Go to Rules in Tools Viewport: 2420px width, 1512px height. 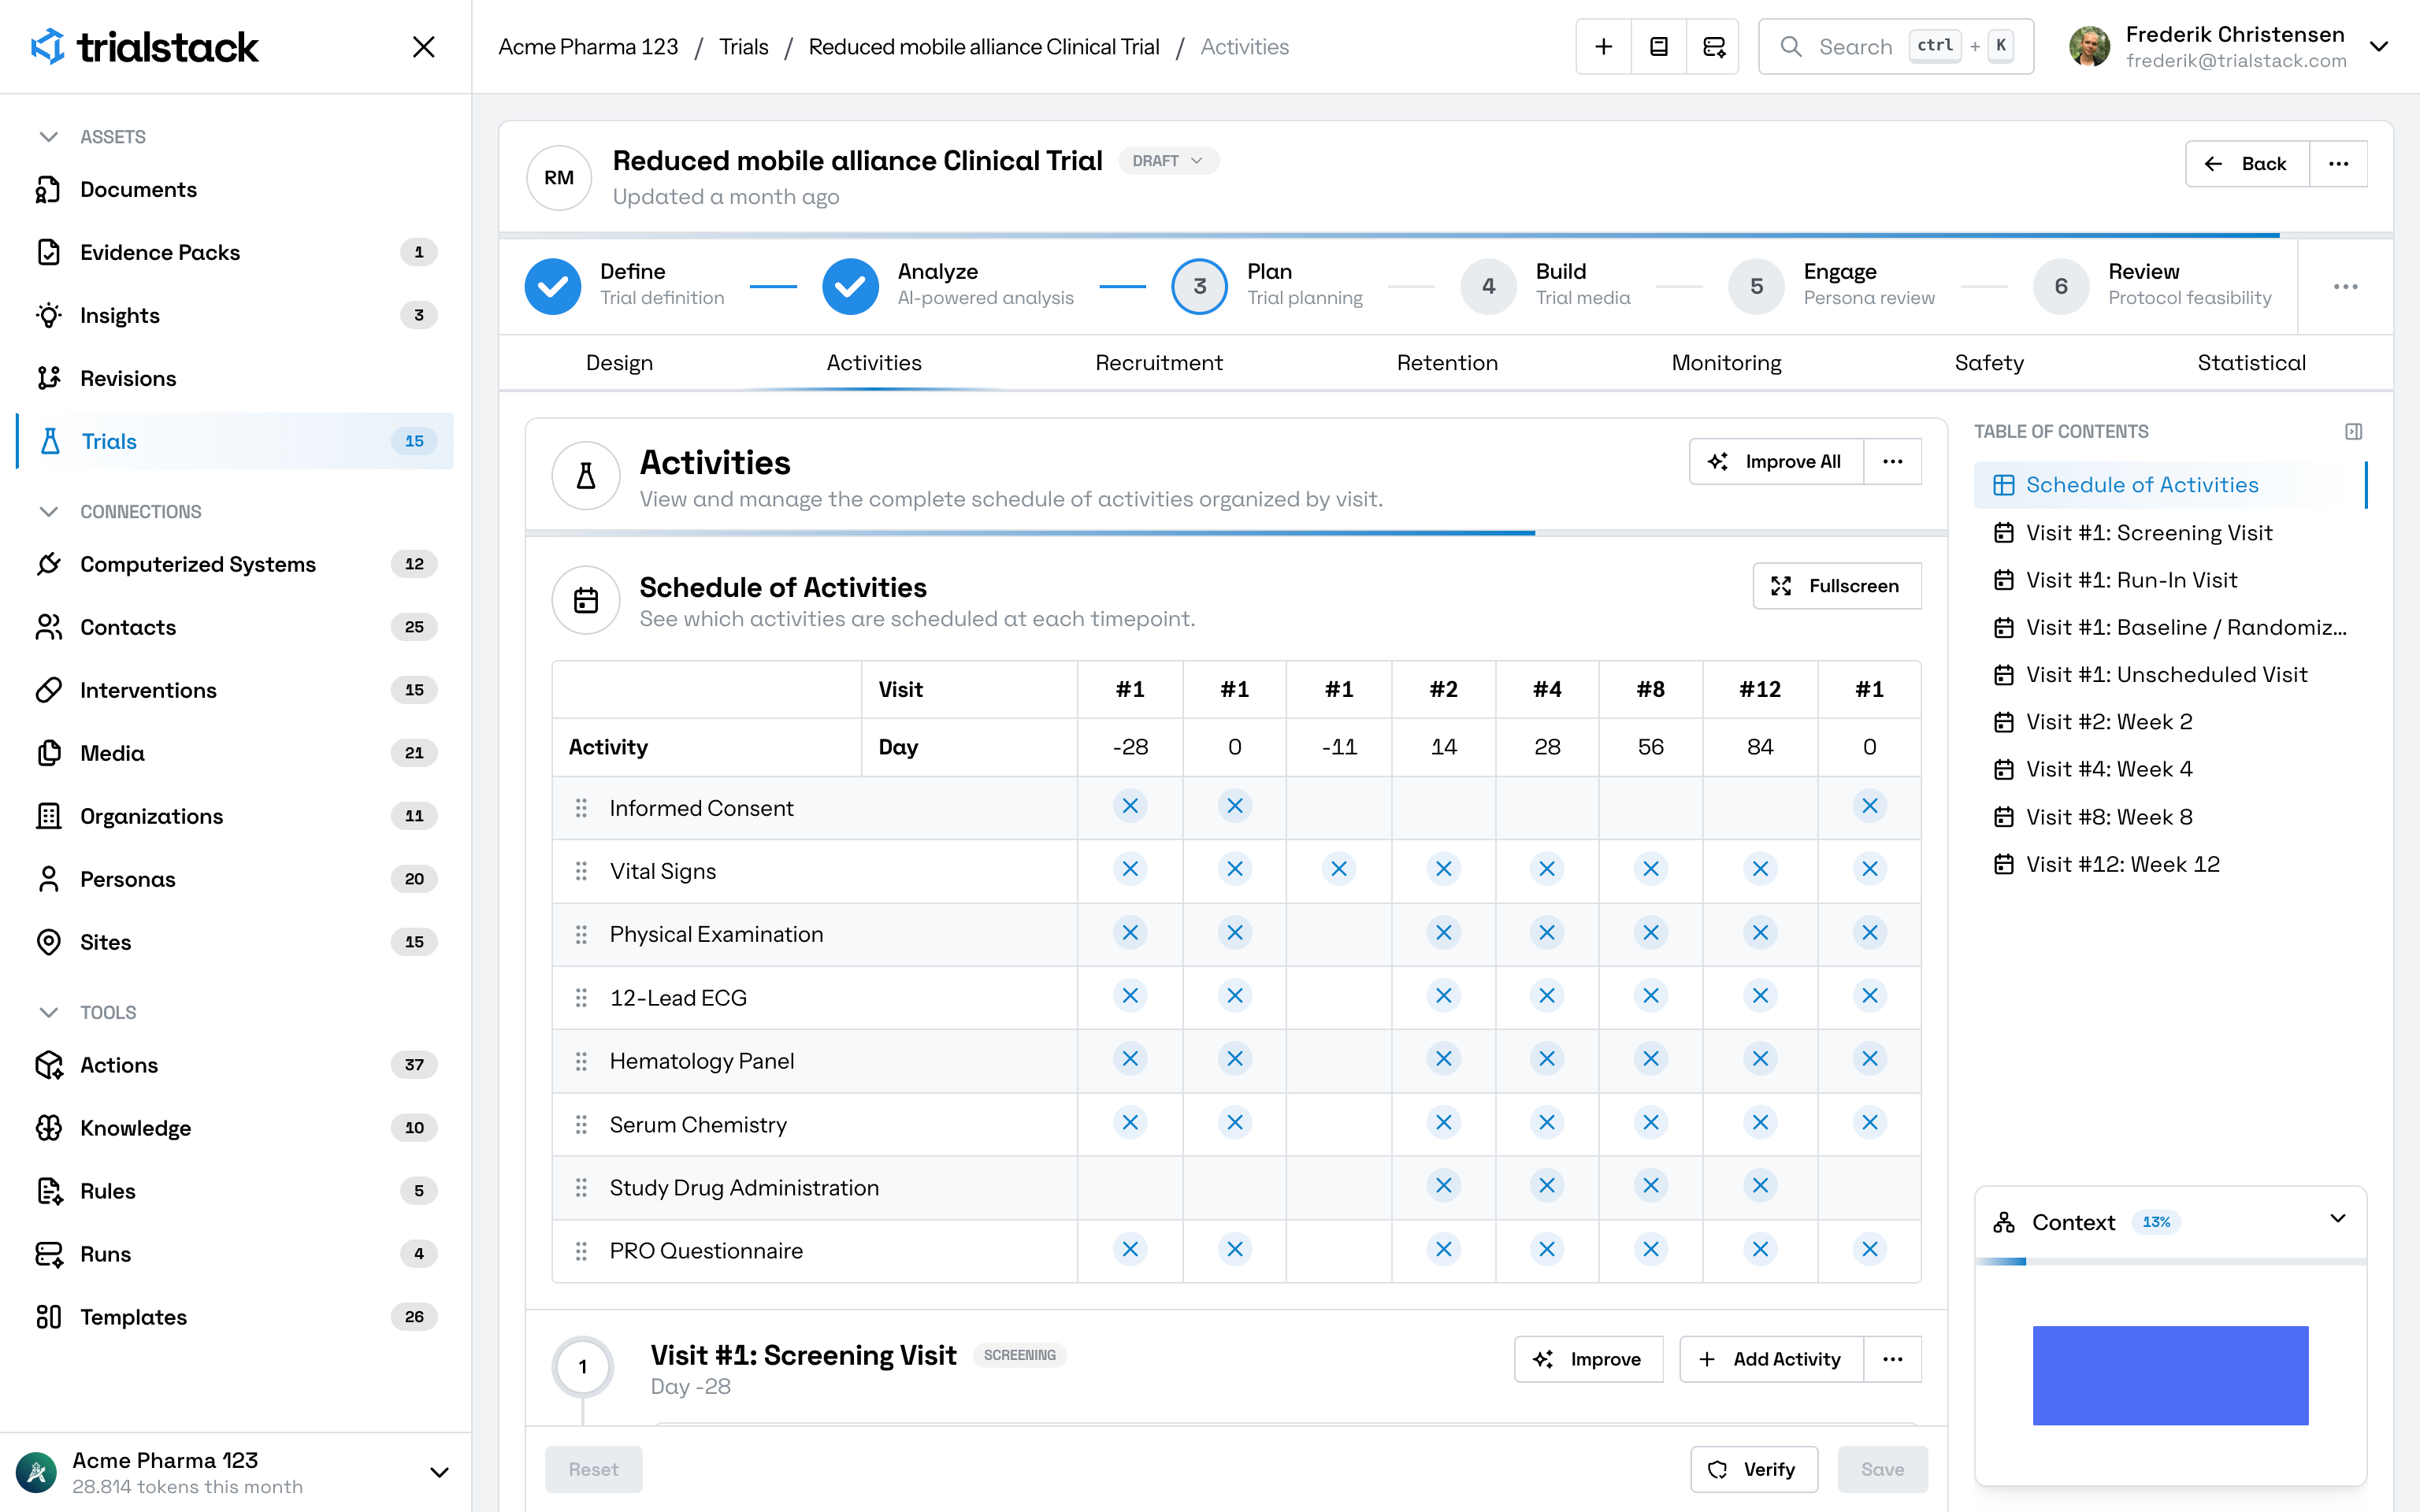[x=235, y=1191]
